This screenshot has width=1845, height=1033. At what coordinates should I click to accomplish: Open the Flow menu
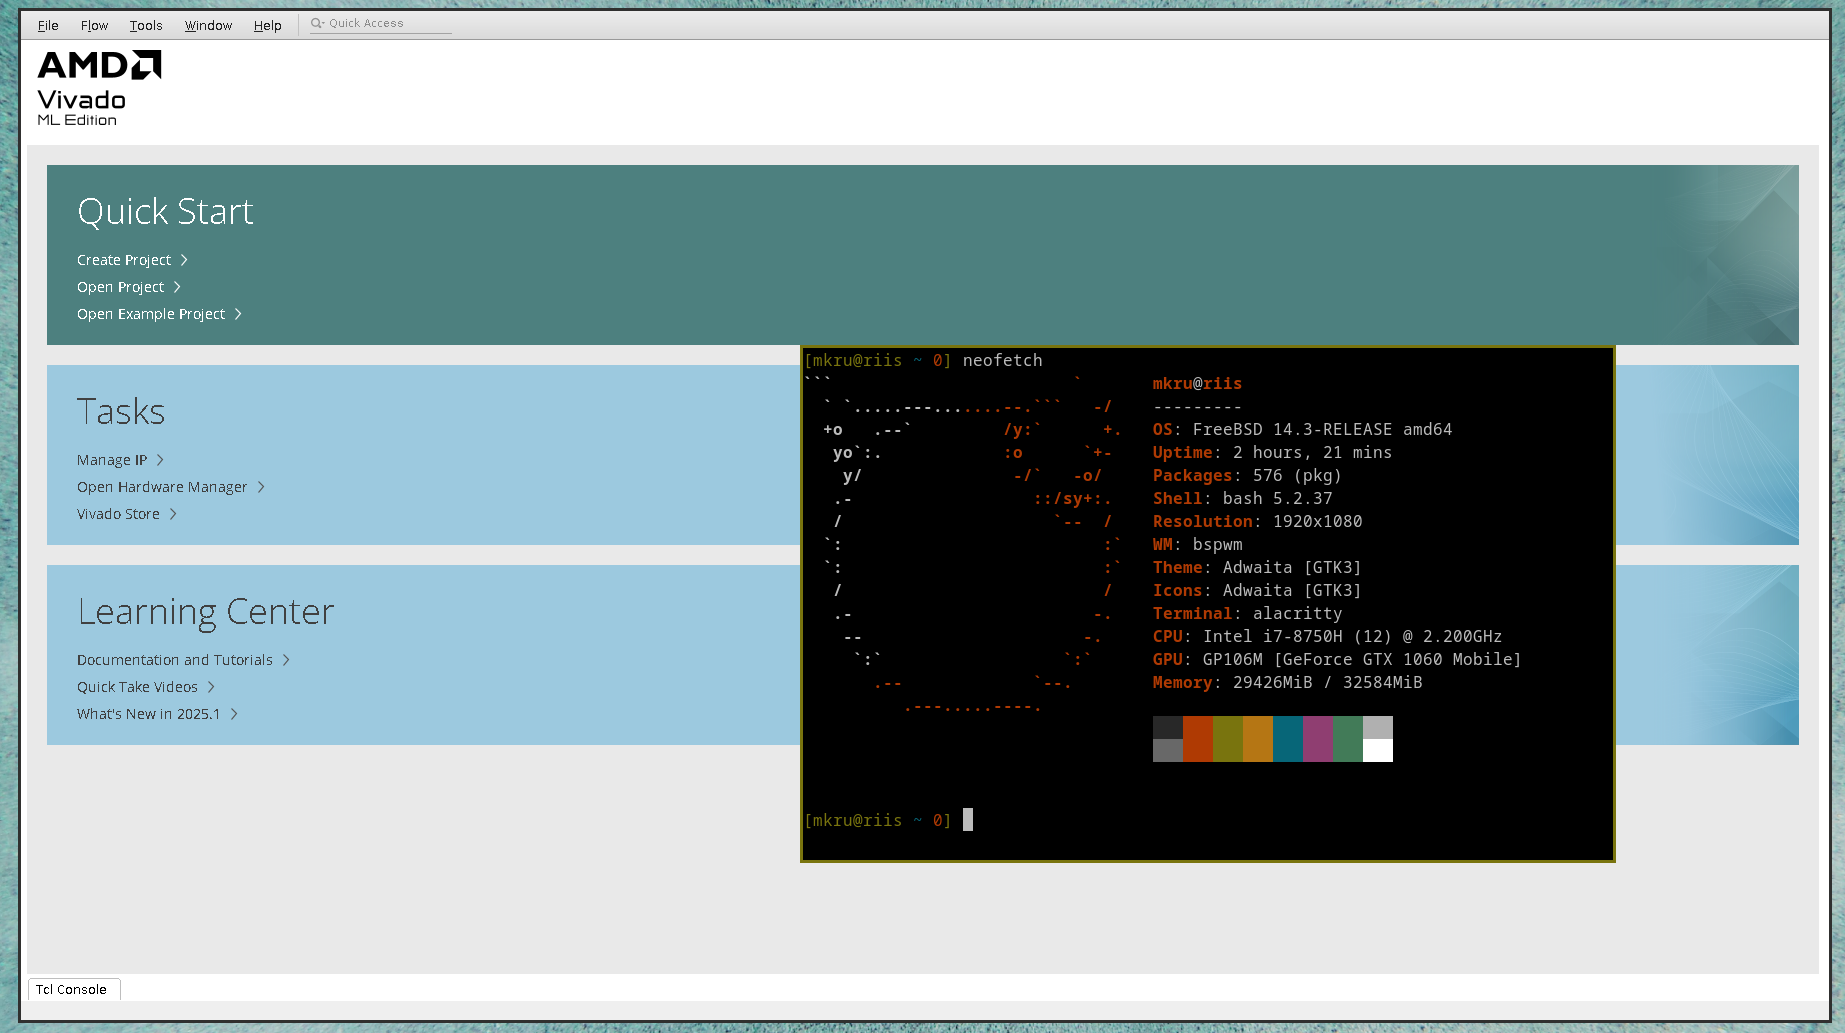pos(94,25)
